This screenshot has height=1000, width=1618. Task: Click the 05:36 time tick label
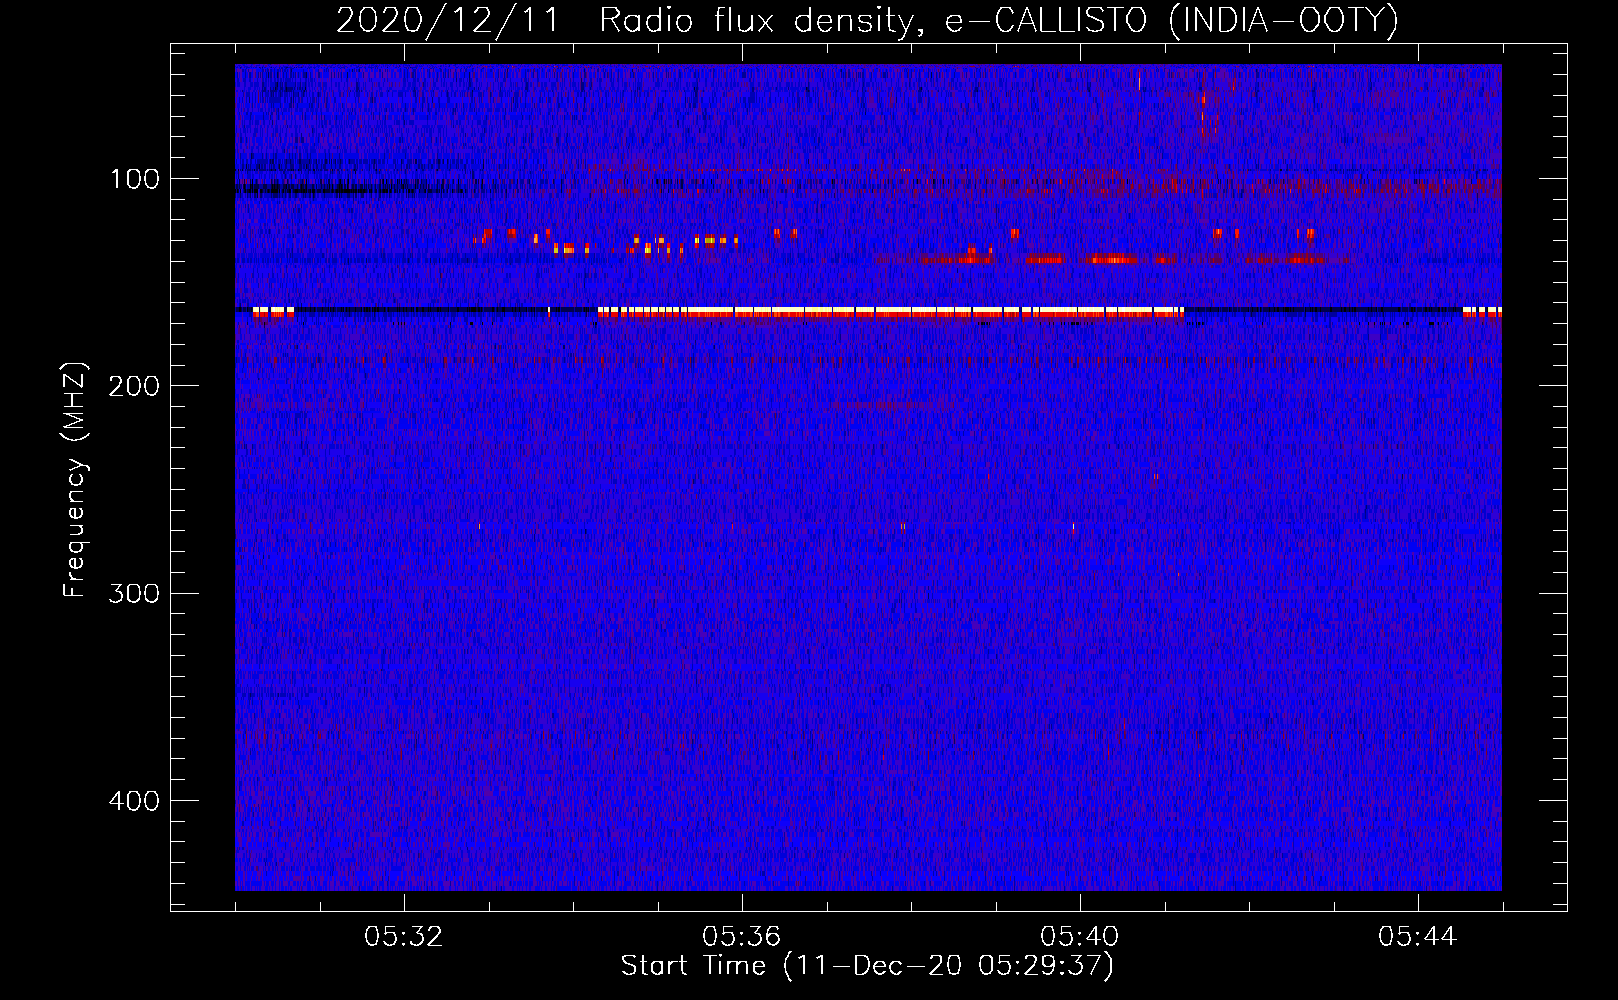point(742,937)
